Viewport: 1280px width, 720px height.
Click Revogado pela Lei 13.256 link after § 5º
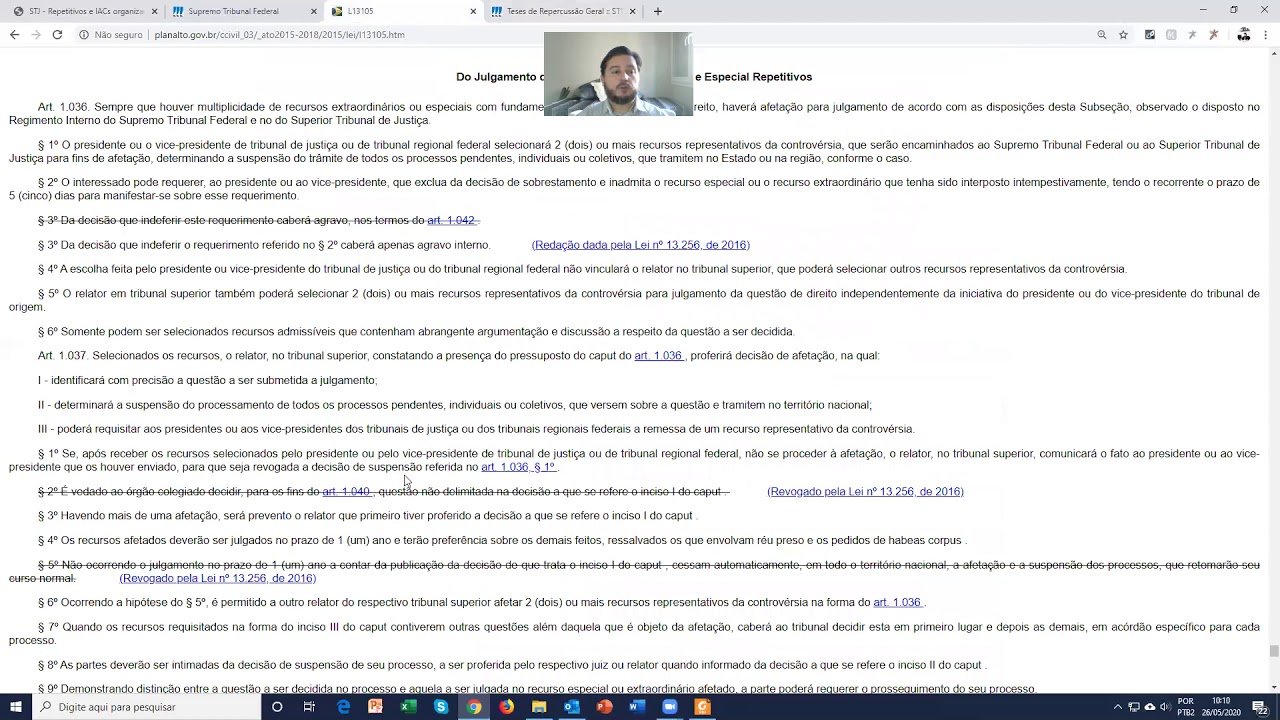[x=217, y=578]
